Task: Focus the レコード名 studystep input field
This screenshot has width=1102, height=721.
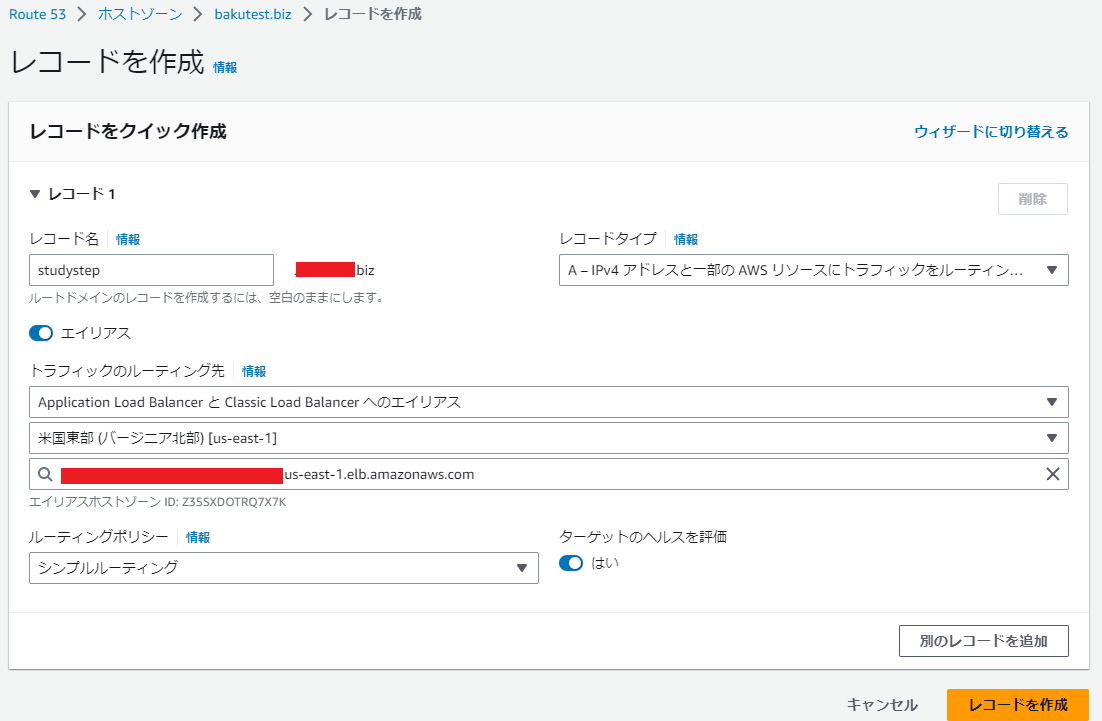Action: [x=151, y=270]
